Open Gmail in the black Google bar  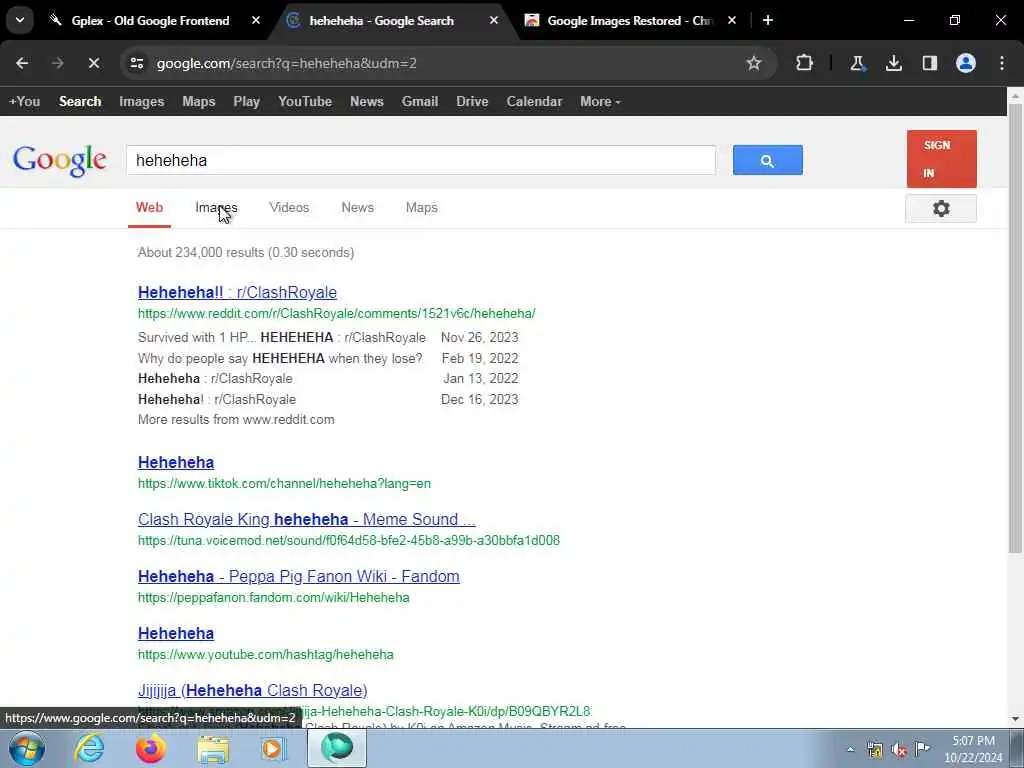pos(420,102)
